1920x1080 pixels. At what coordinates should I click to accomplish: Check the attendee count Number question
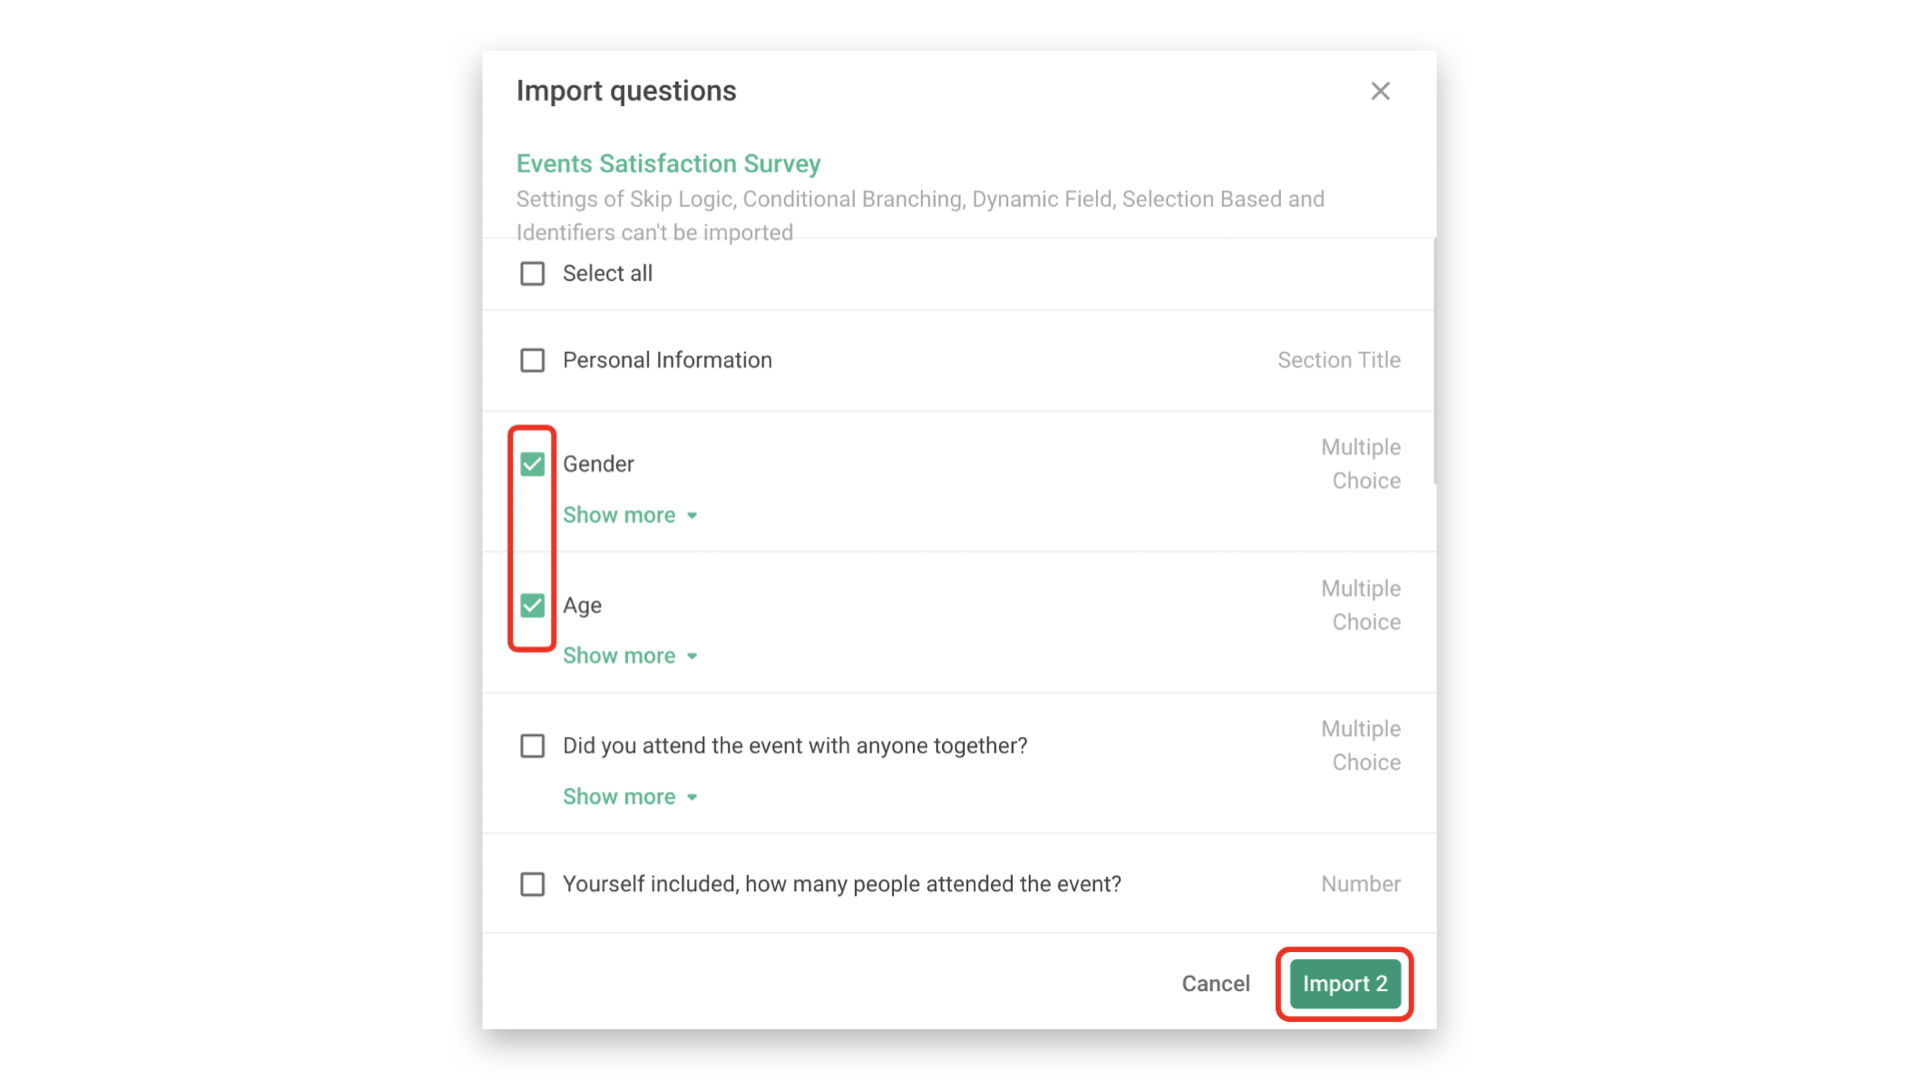(x=532, y=884)
